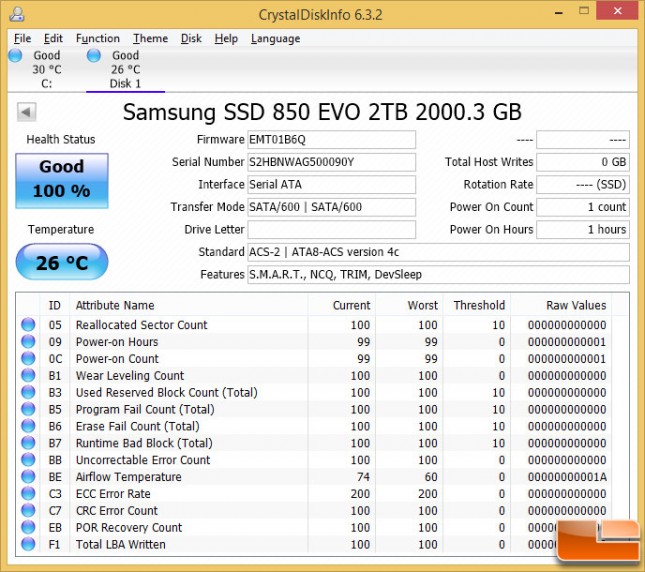Click worst value 200 in ECC row
This screenshot has height=572, width=645.
(x=428, y=493)
